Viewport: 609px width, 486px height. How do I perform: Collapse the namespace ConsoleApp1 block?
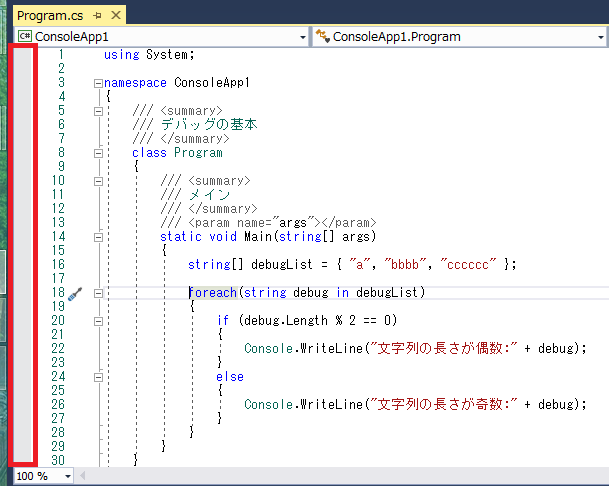(98, 83)
